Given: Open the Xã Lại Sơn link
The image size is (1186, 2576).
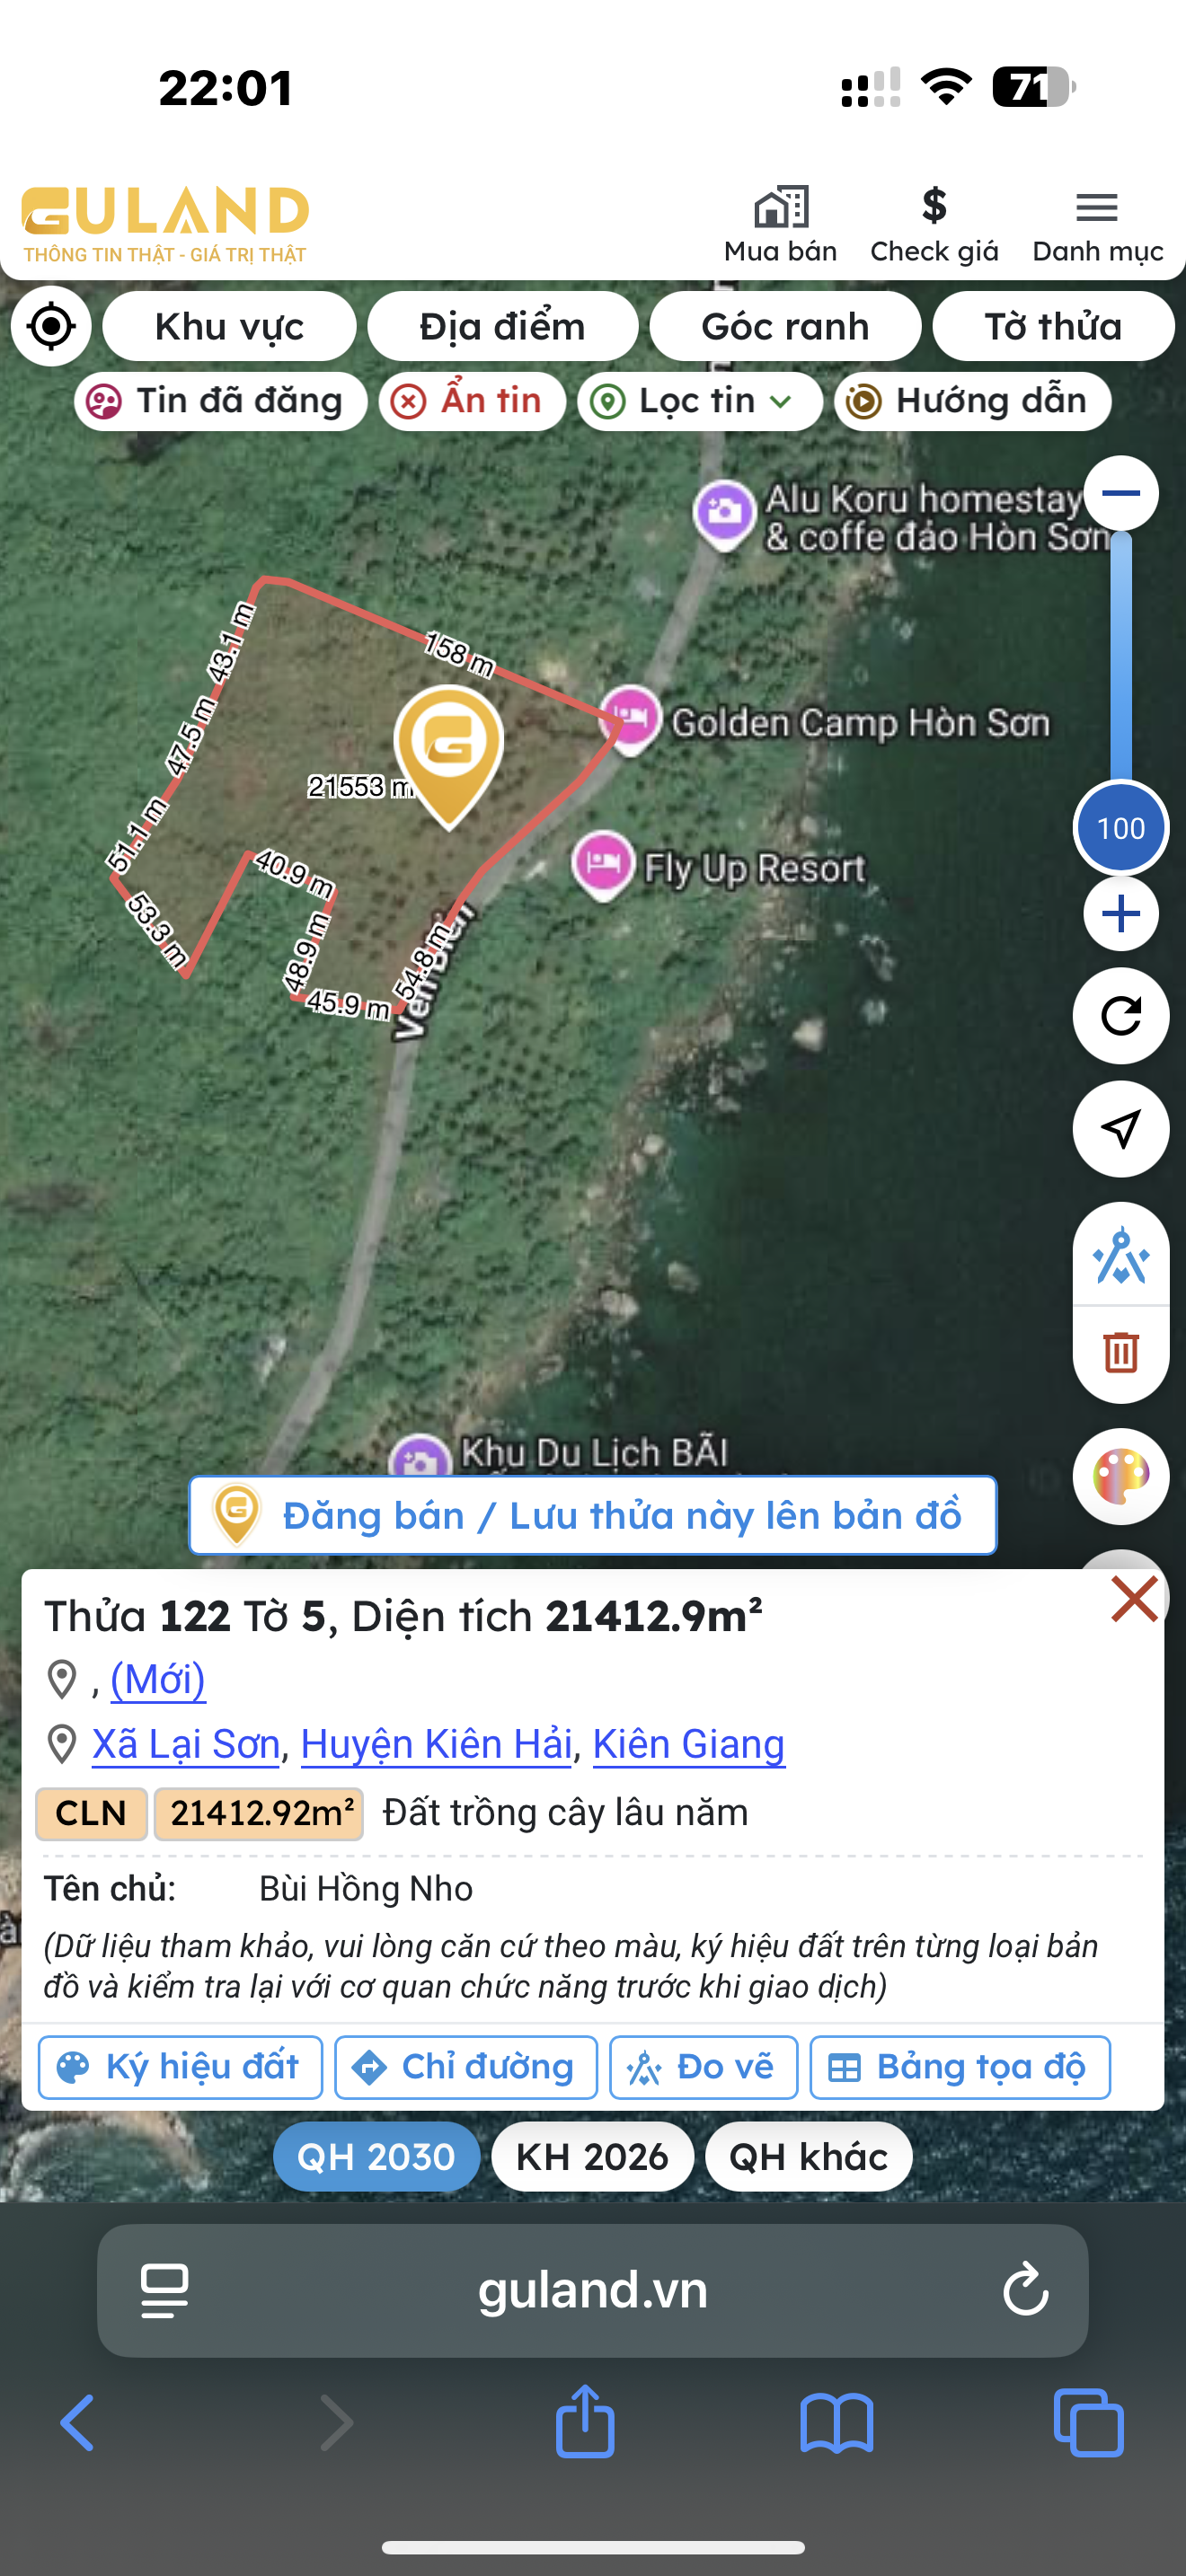Looking at the screenshot, I should (186, 1744).
